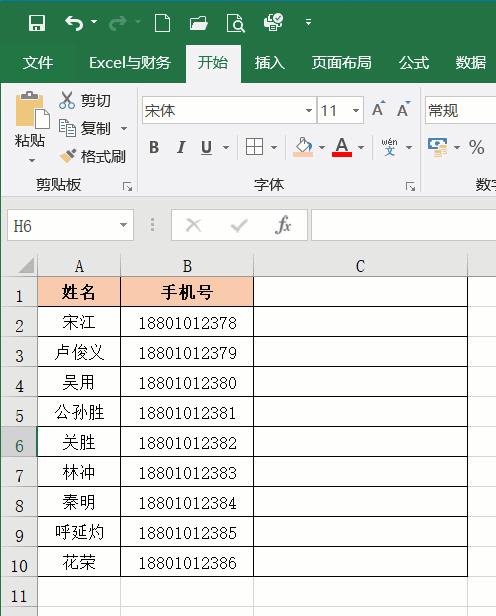Click the red Font Color button
The width and height of the screenshot is (496, 616).
(x=342, y=147)
